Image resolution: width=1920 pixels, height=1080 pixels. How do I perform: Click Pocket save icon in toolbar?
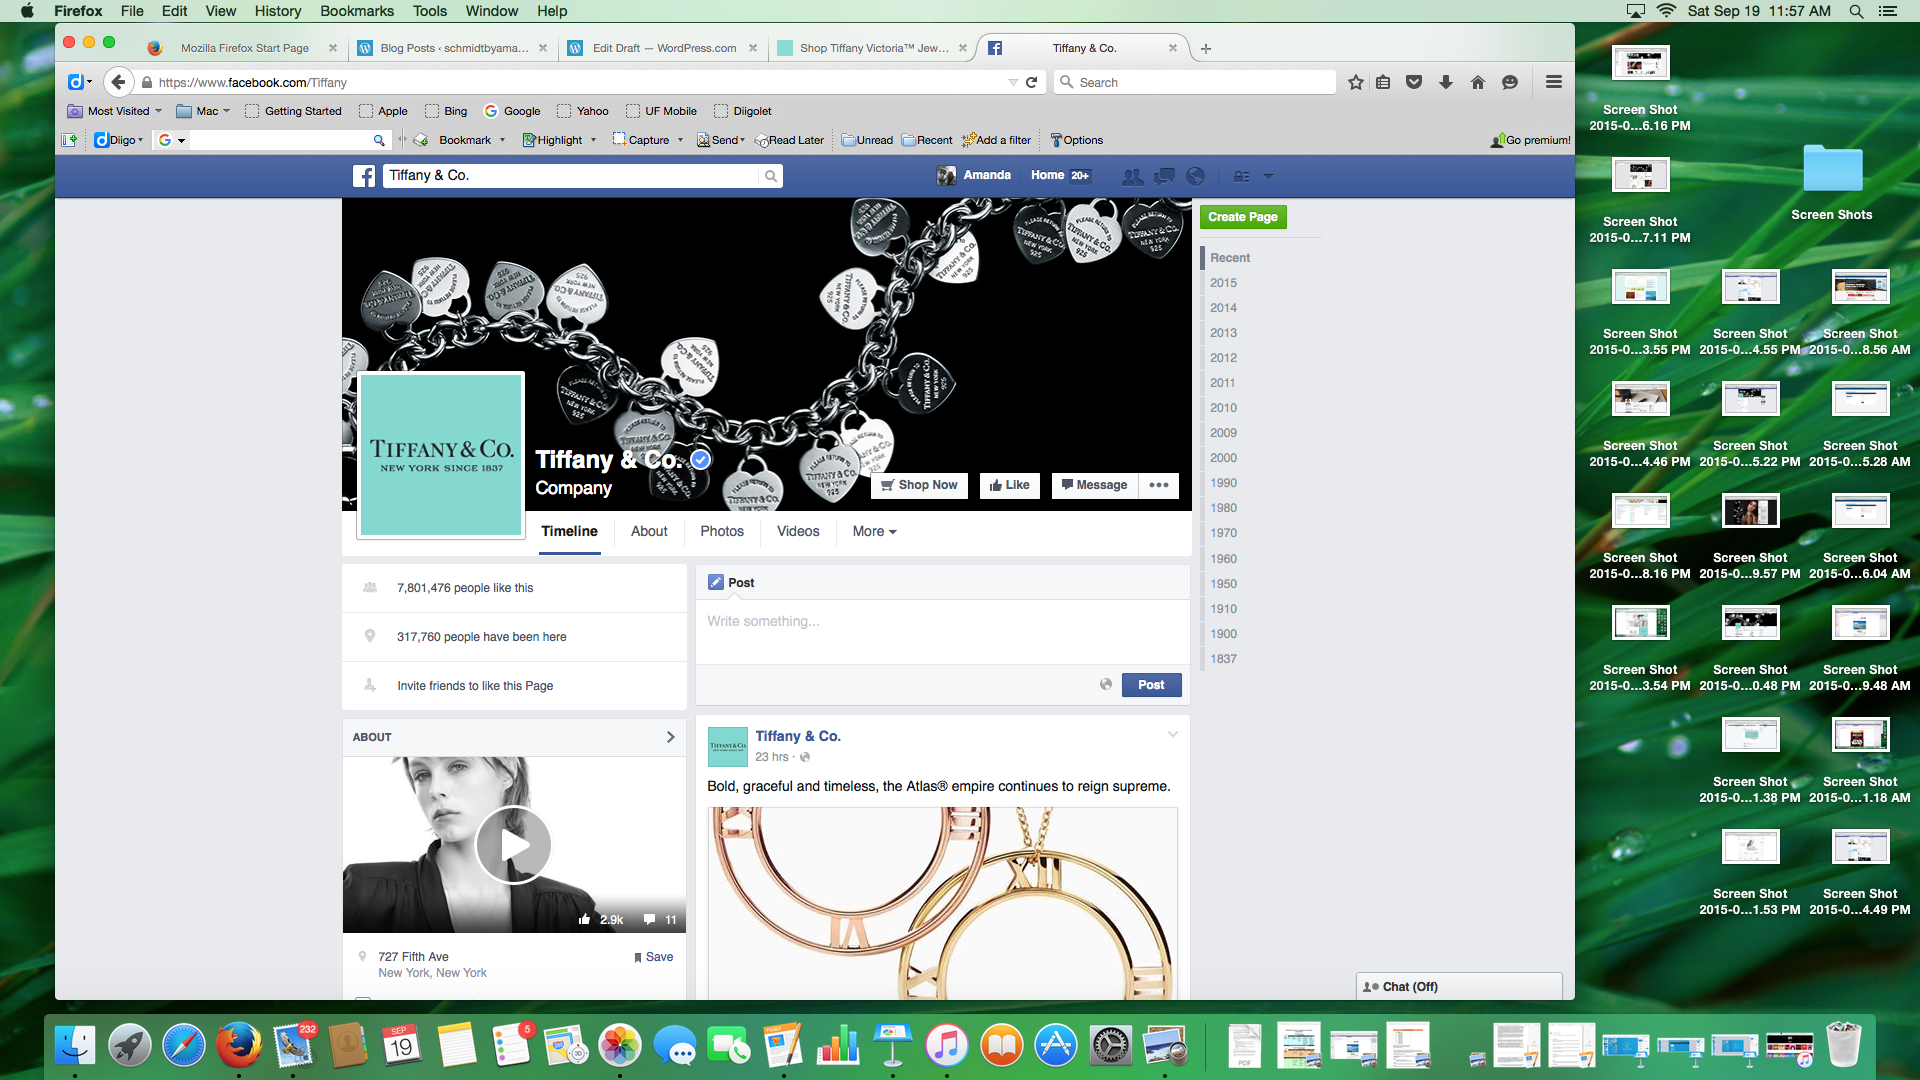point(1414,82)
